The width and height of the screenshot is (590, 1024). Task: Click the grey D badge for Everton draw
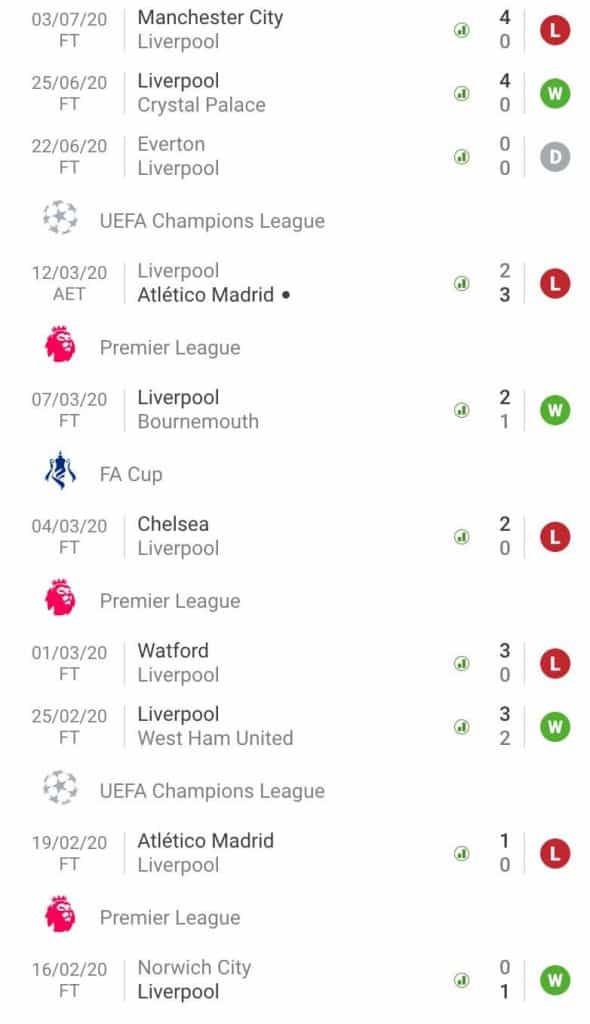pos(554,155)
